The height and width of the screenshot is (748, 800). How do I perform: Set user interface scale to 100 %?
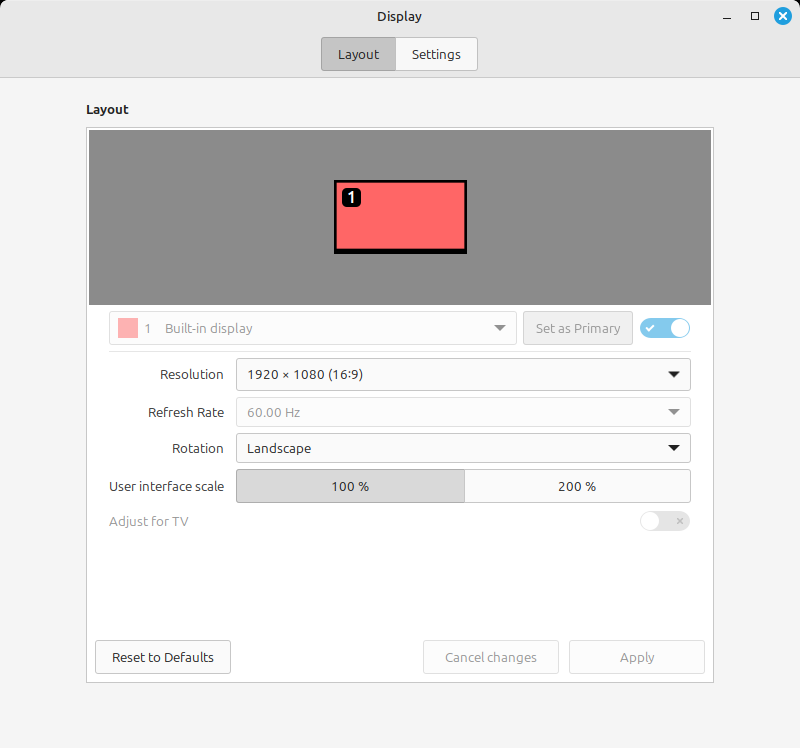click(x=351, y=486)
